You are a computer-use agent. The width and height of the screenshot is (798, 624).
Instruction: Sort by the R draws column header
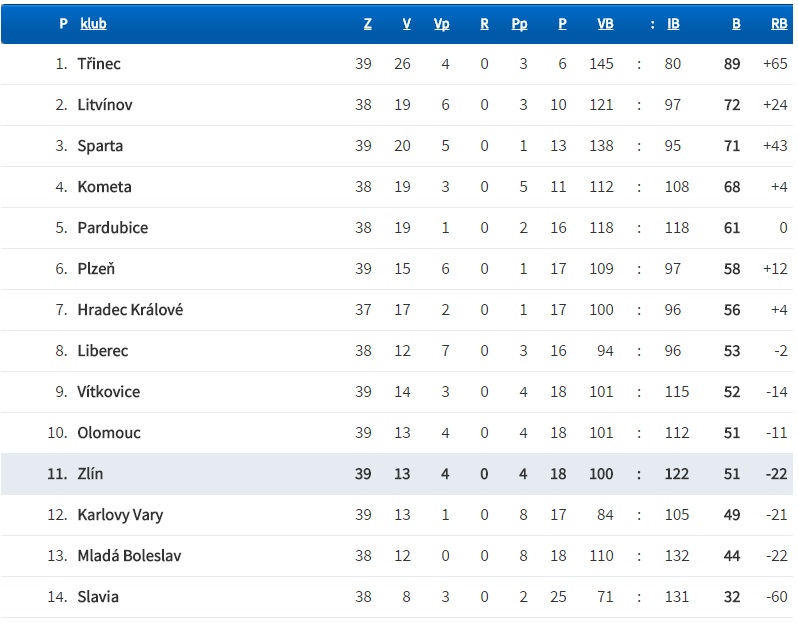click(484, 24)
